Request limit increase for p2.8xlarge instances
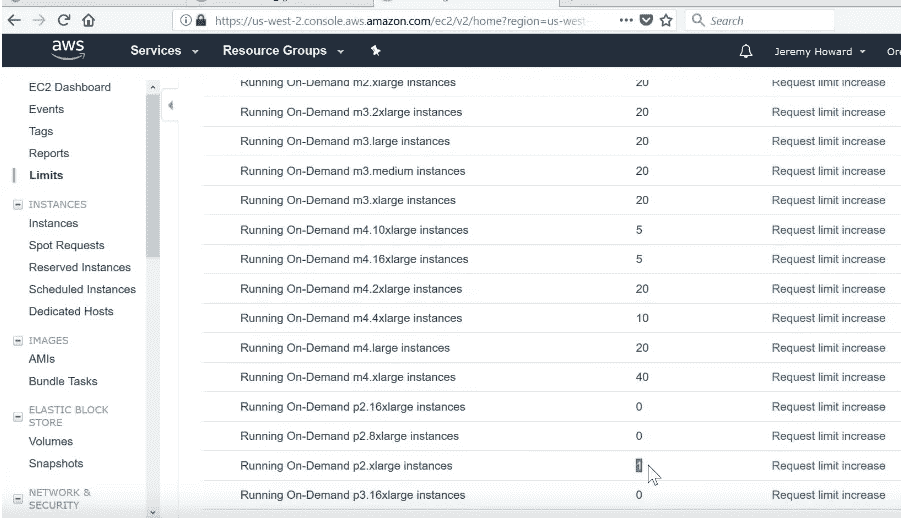This screenshot has height=518, width=901. pyautogui.click(x=828, y=436)
